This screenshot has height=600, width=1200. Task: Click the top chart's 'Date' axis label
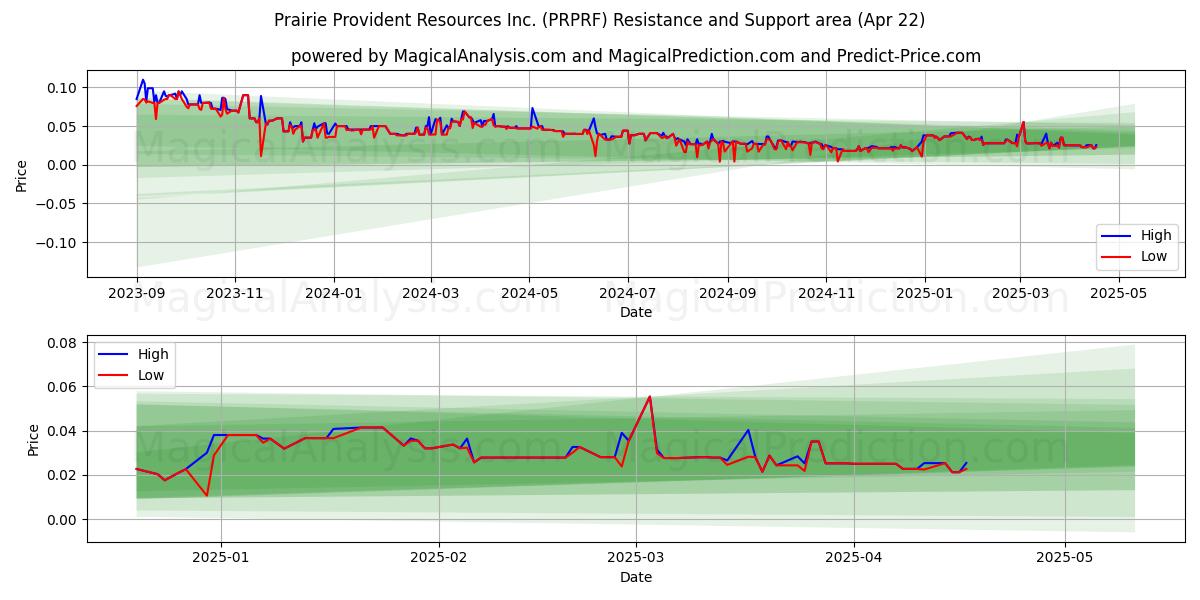click(x=636, y=312)
